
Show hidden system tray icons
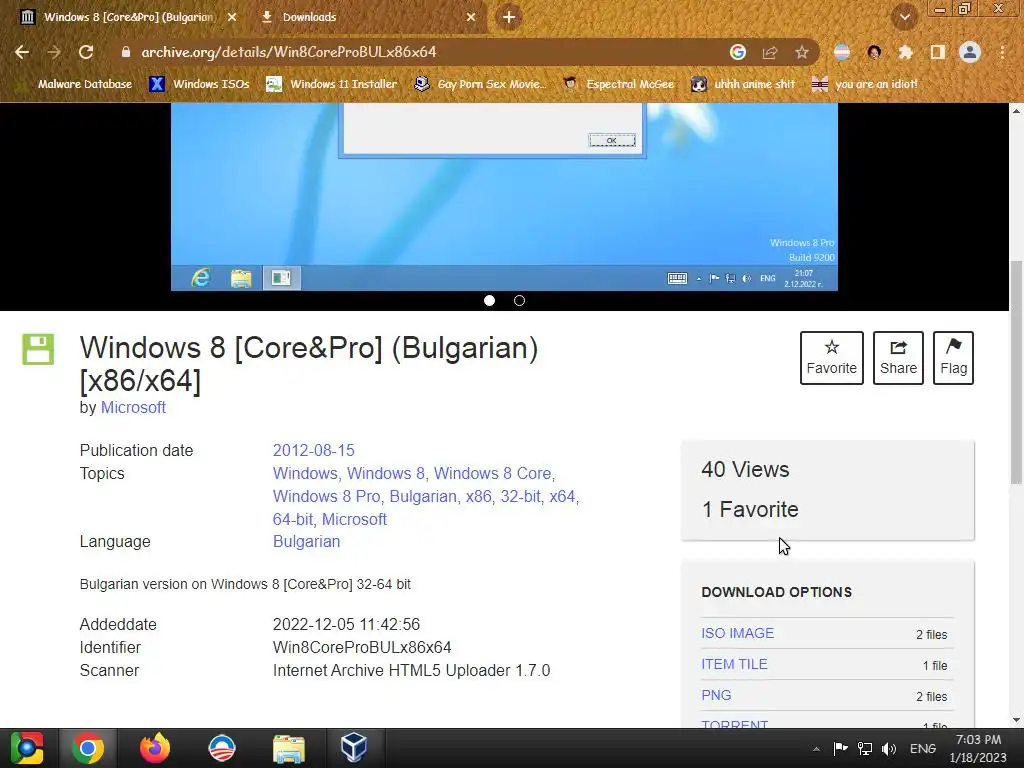[816, 748]
